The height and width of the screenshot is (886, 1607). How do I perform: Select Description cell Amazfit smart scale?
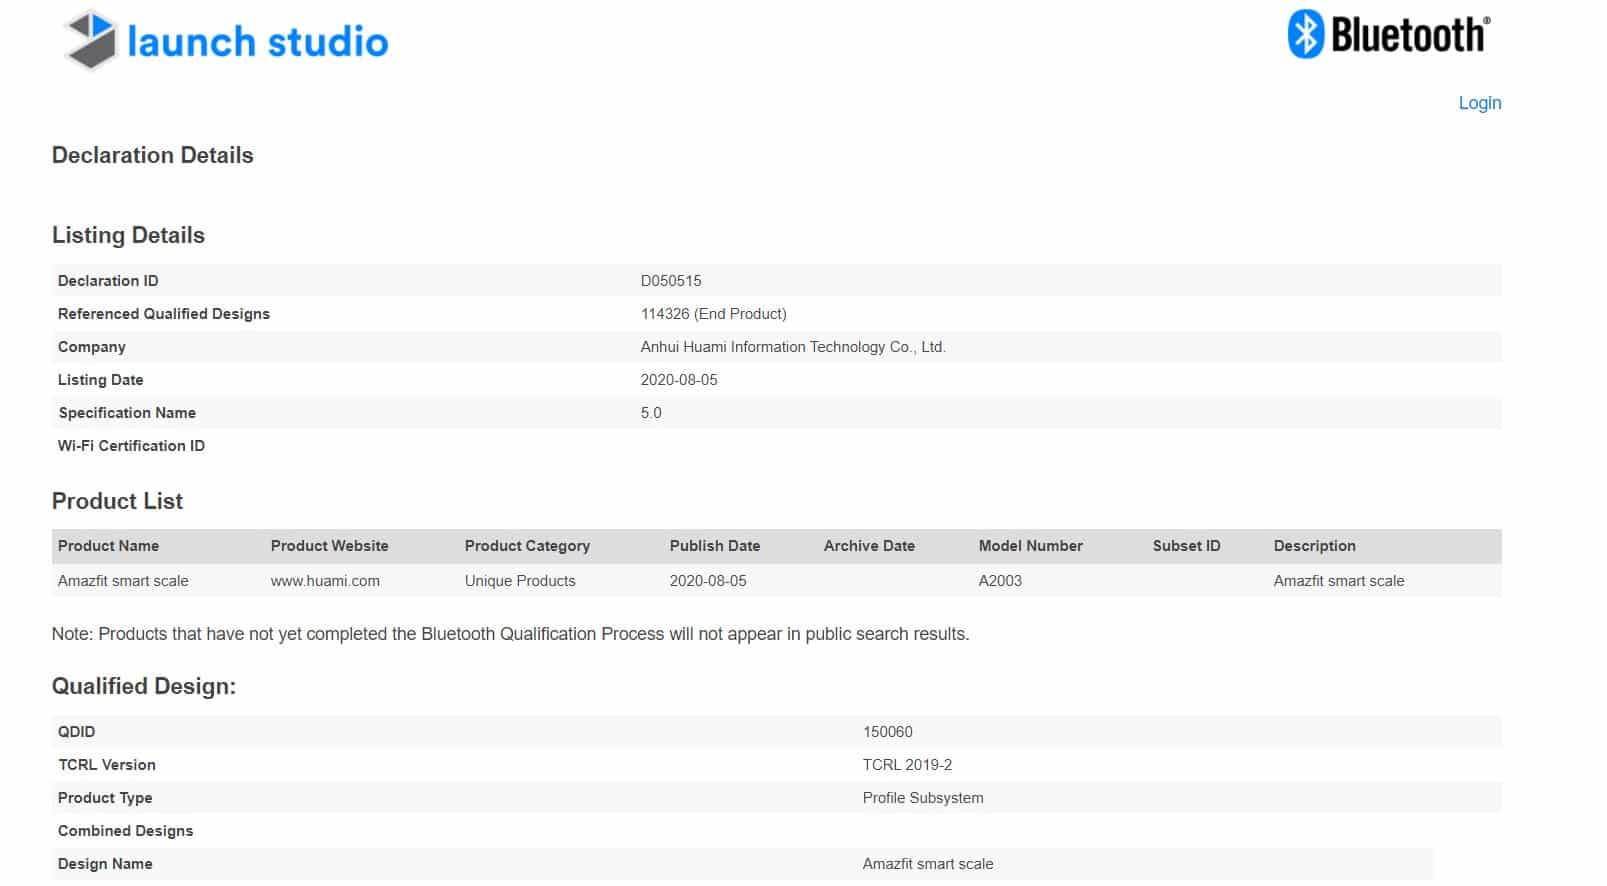(x=1339, y=581)
